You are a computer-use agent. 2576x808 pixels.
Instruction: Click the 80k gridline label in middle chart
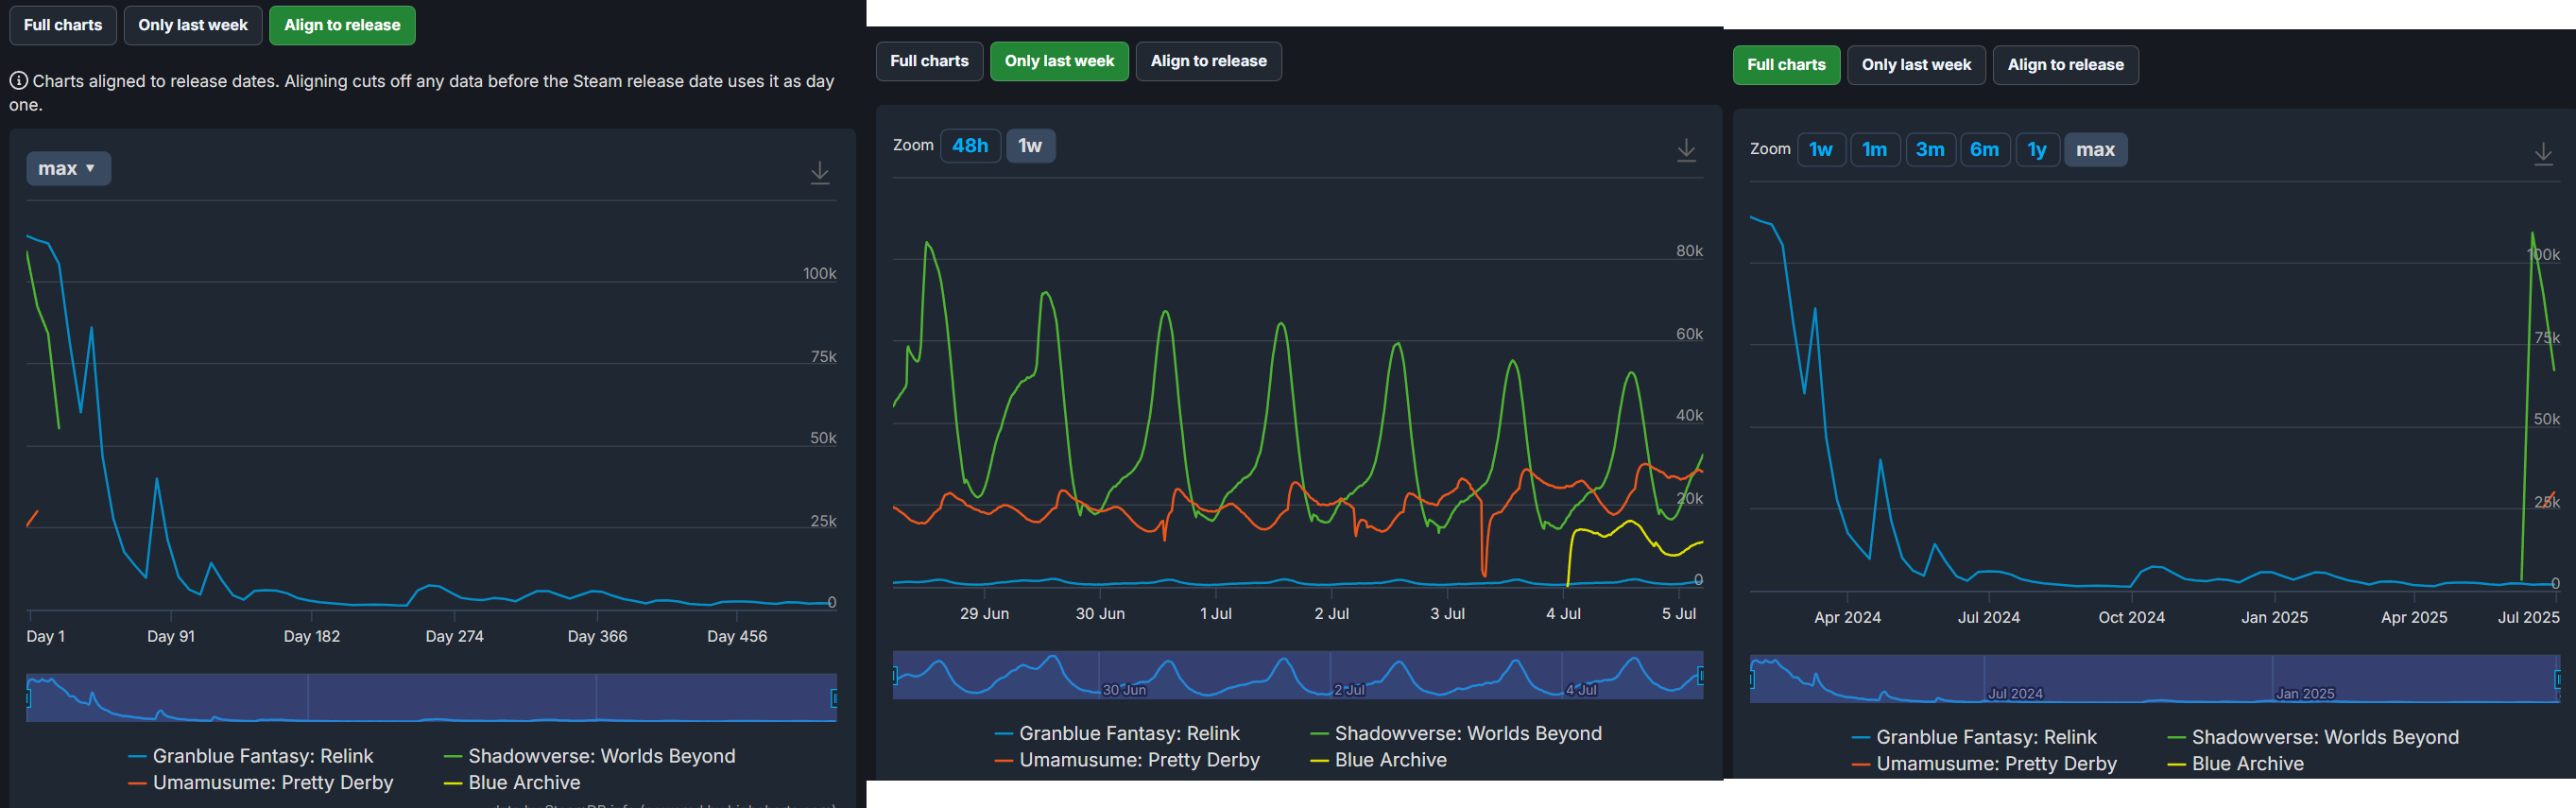pos(1689,251)
